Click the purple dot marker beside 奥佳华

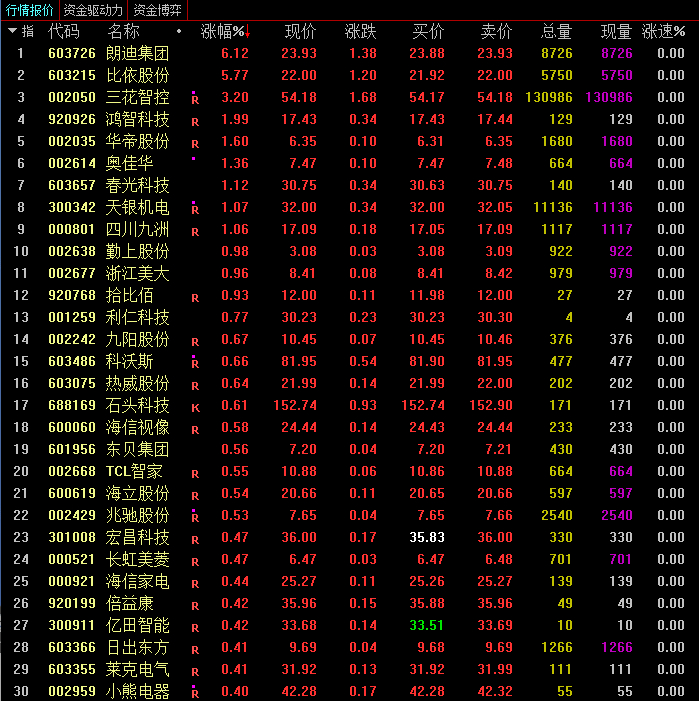(193, 159)
